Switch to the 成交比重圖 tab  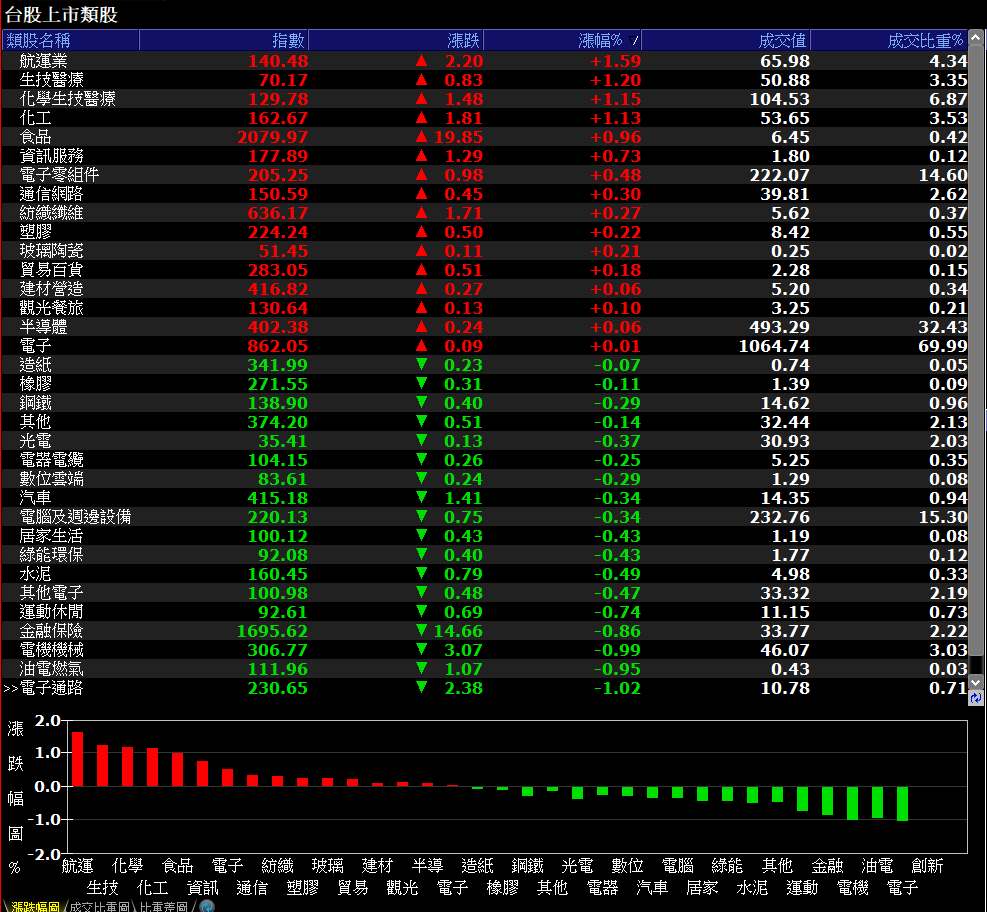99,906
